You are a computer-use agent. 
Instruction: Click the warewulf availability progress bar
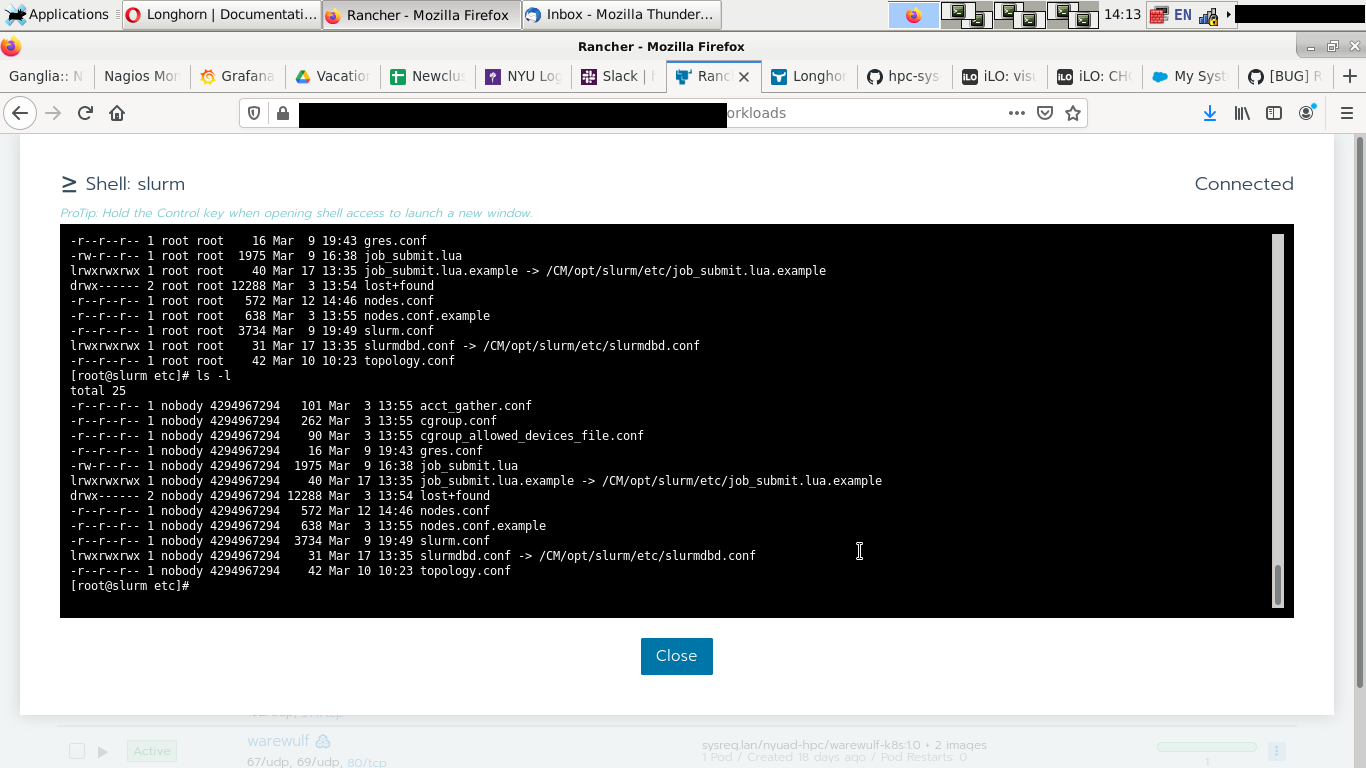point(1205,745)
